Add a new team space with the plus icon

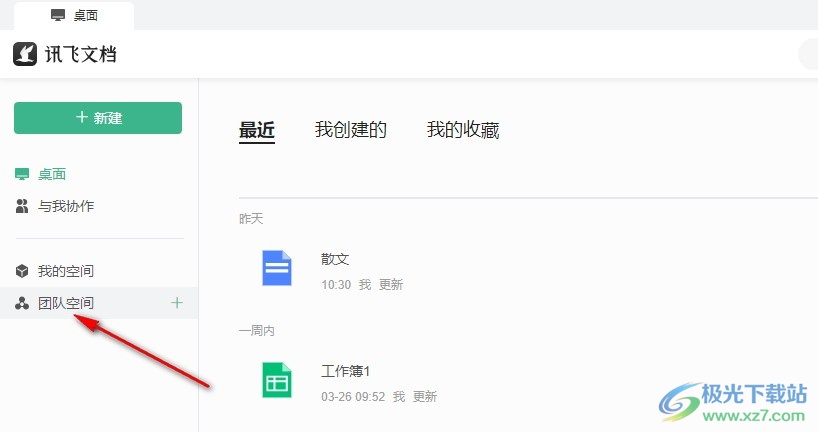pyautogui.click(x=177, y=303)
